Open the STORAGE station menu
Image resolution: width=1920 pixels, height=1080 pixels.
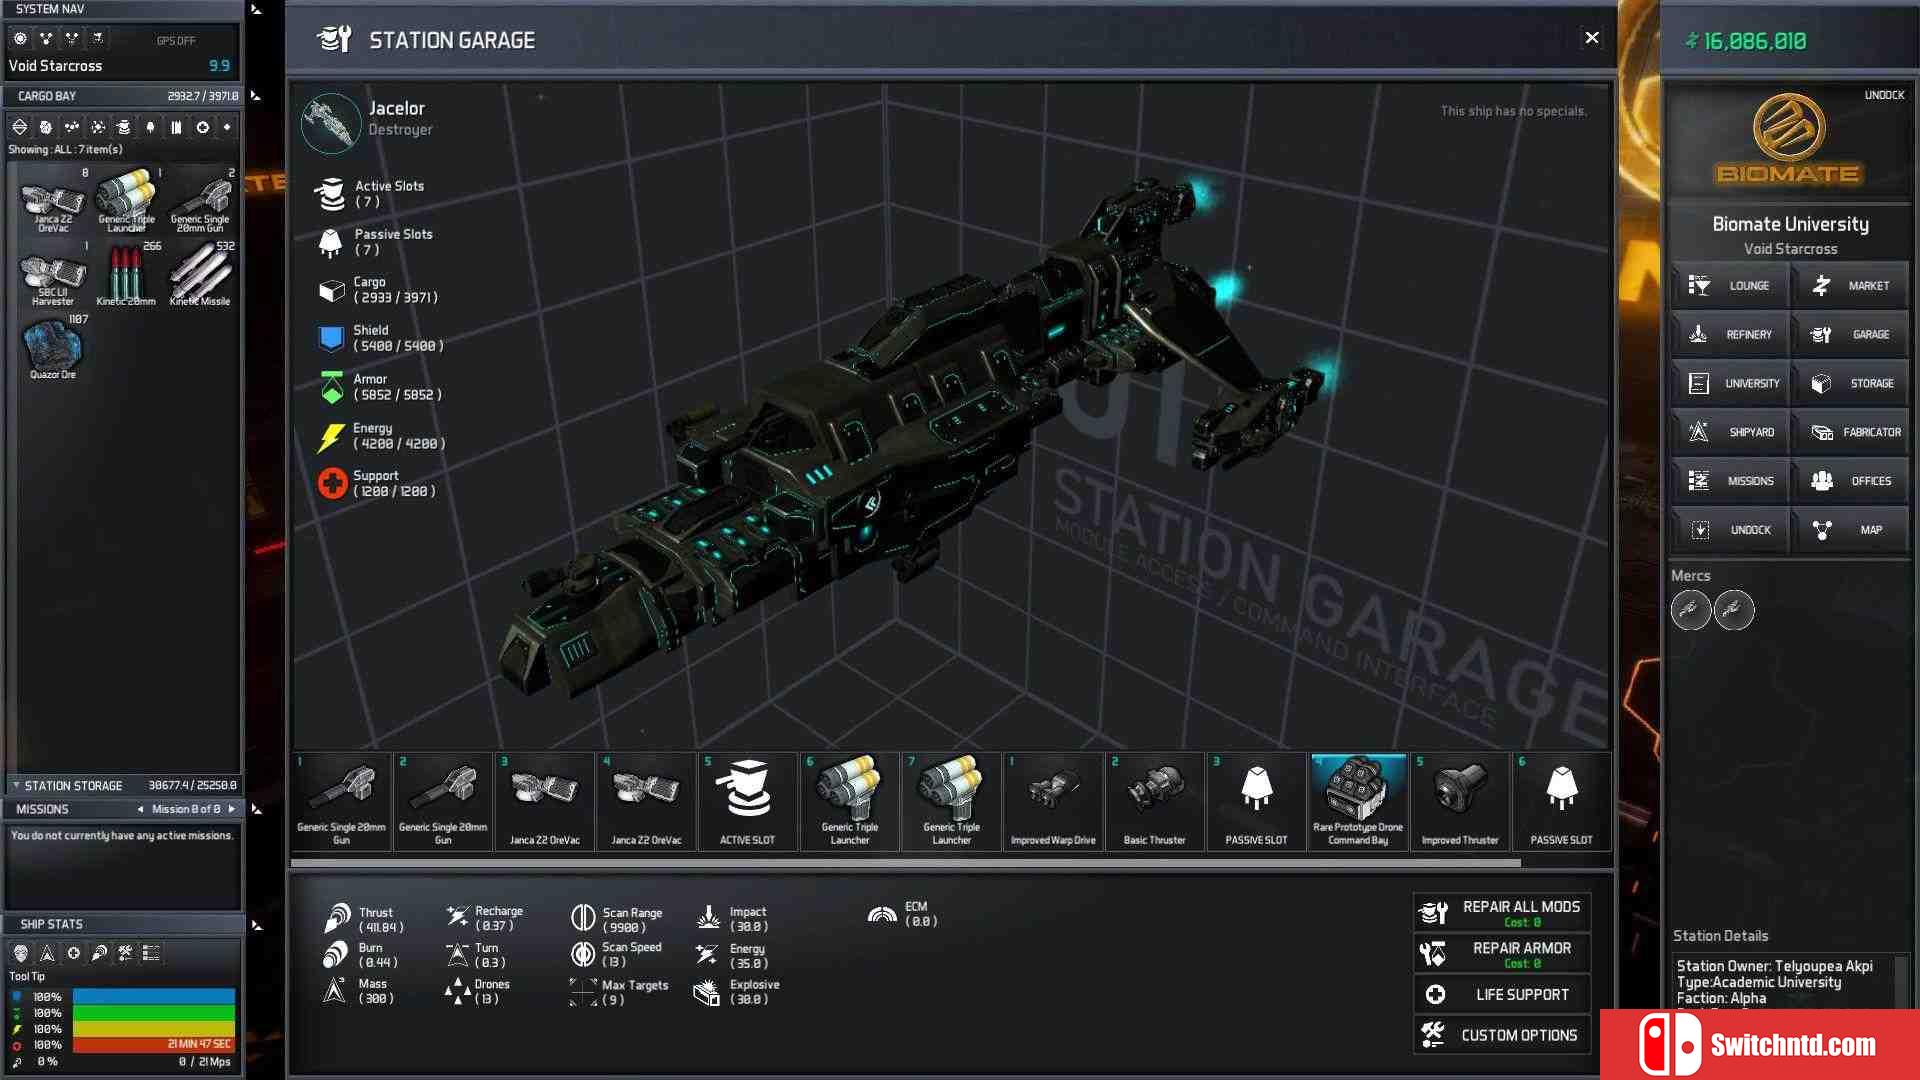pos(1850,384)
